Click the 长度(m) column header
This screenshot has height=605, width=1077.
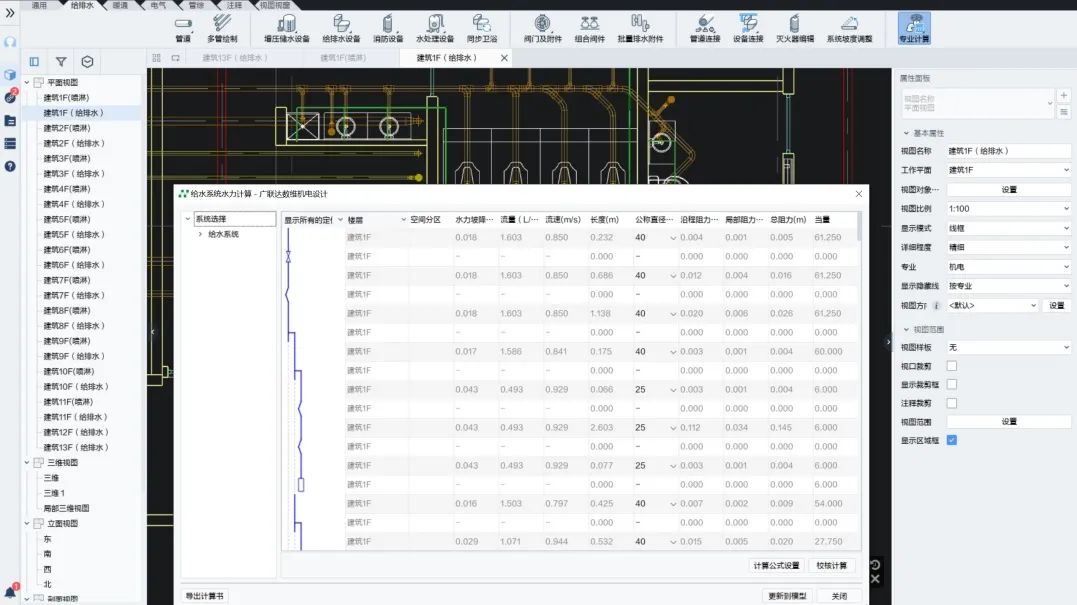coord(604,220)
